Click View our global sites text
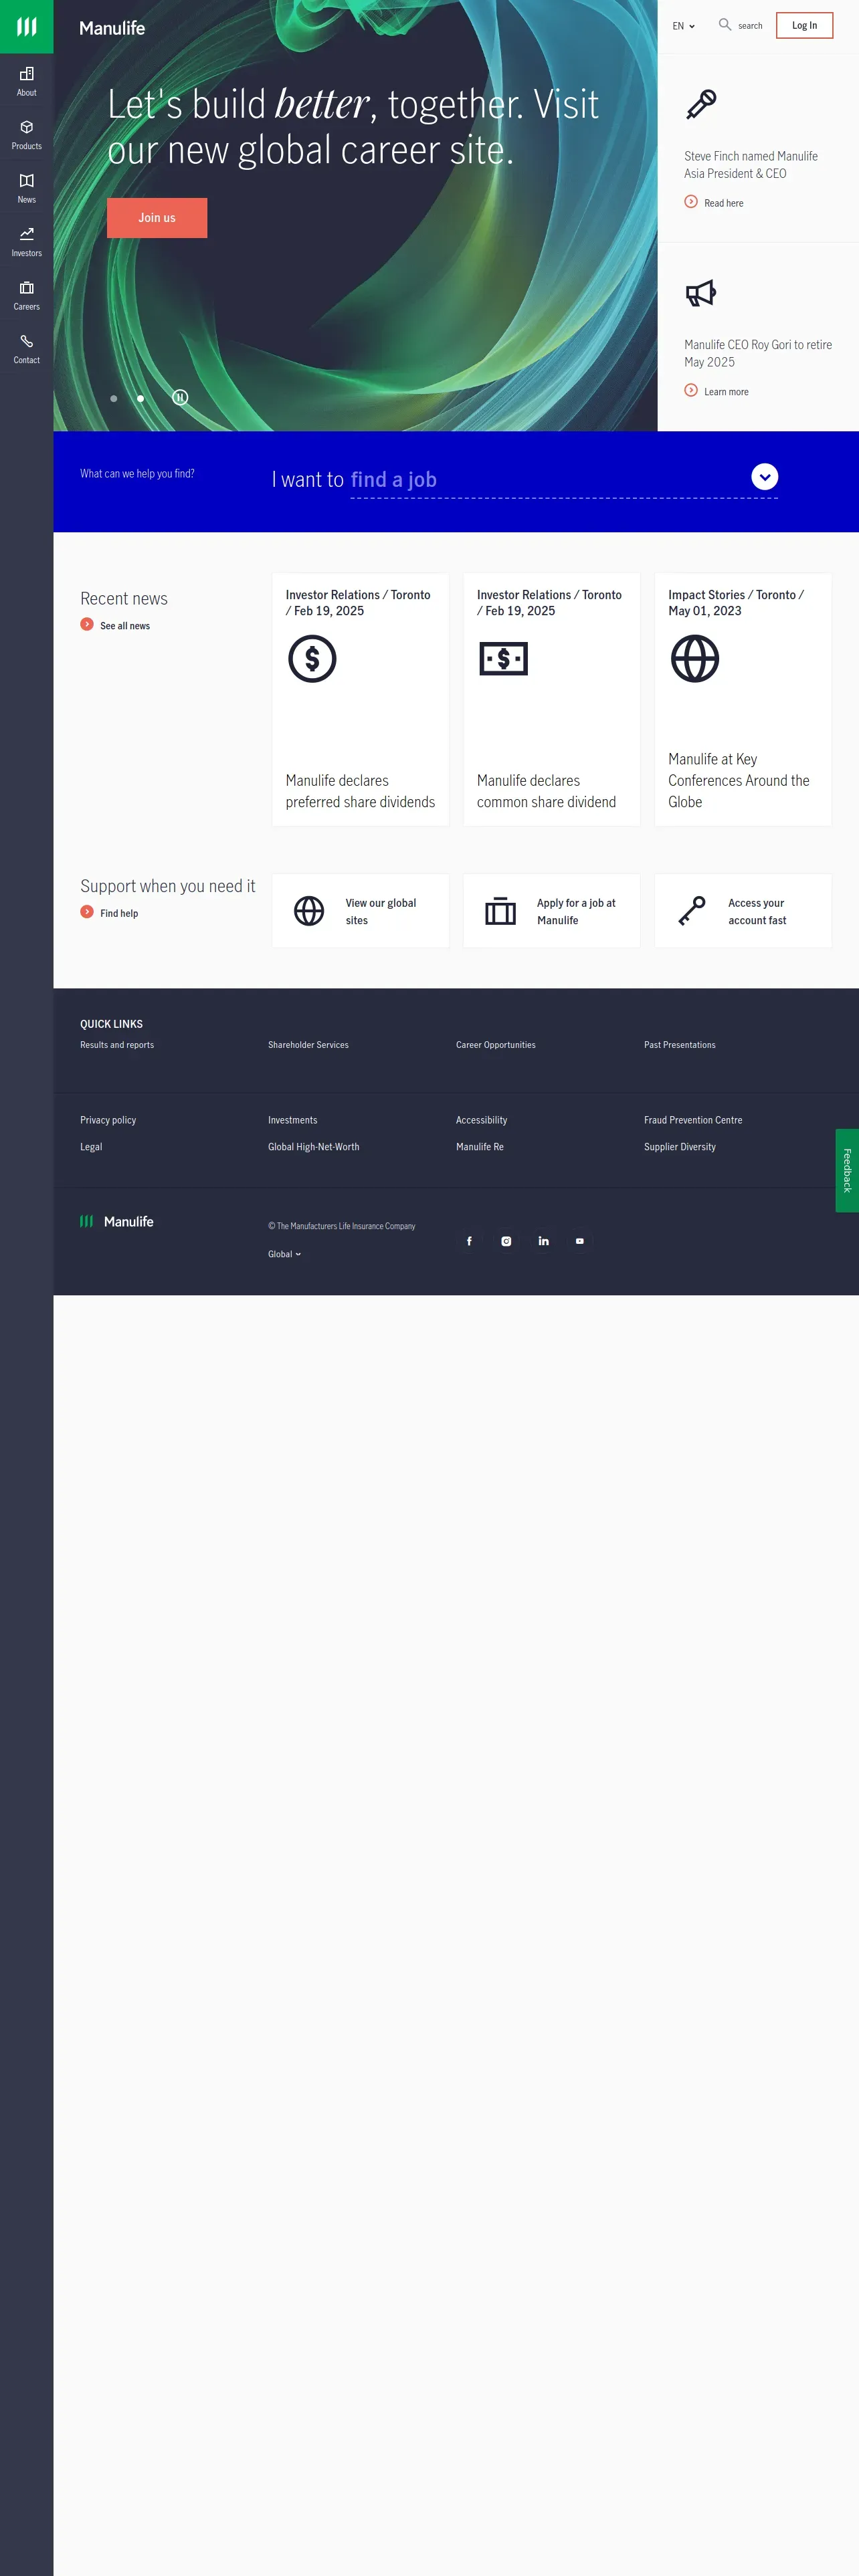 381,912
